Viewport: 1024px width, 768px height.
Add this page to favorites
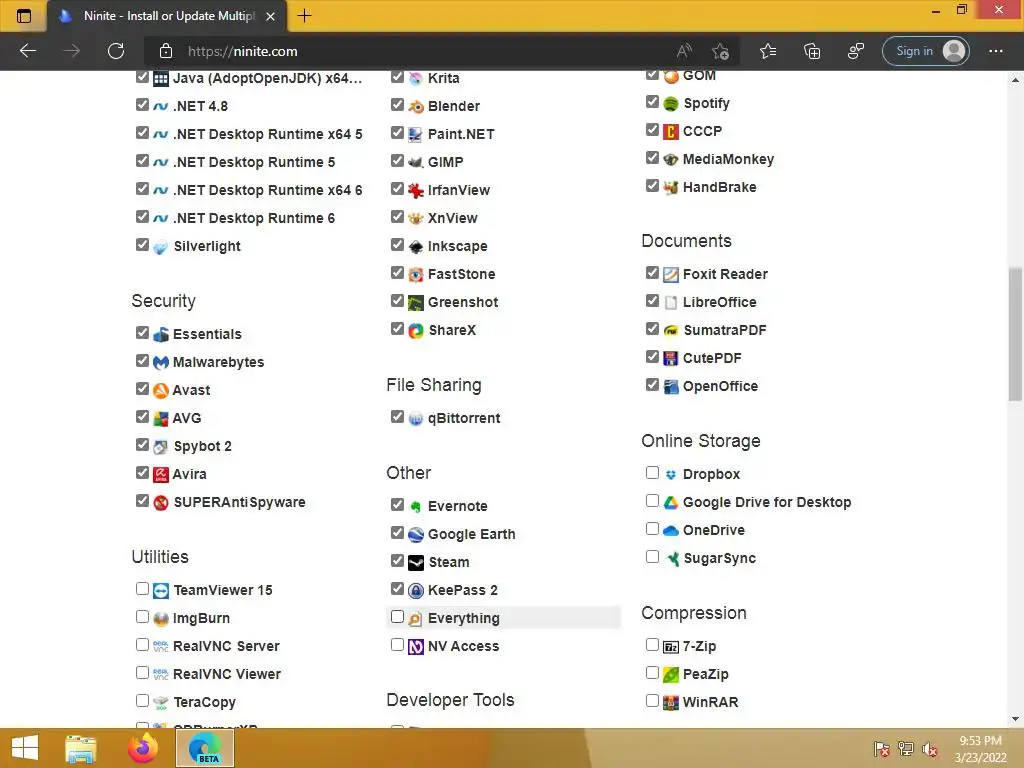(x=720, y=51)
